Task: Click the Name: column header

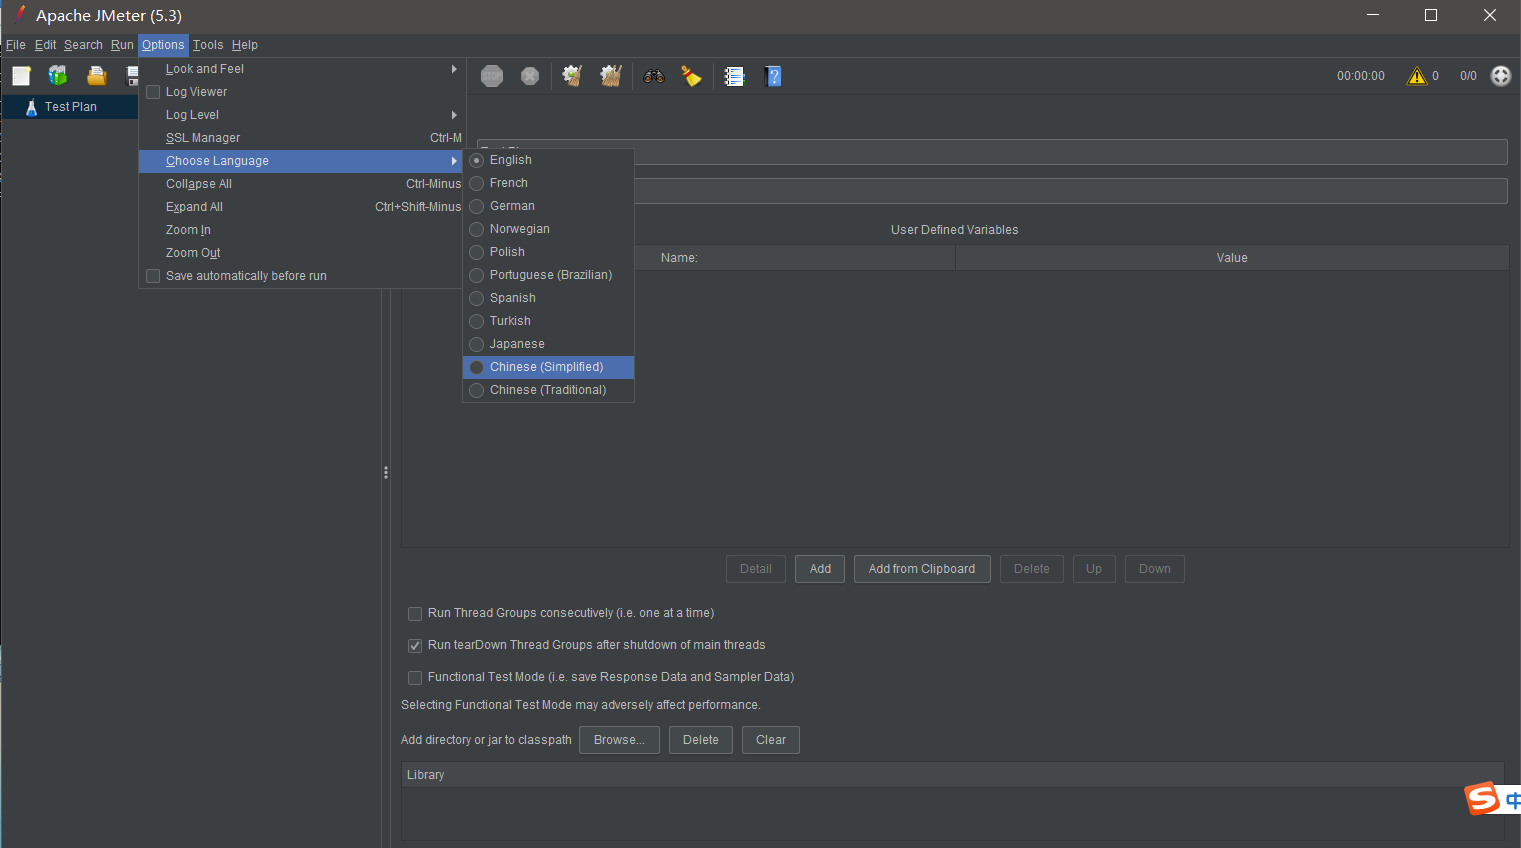Action: (x=679, y=258)
